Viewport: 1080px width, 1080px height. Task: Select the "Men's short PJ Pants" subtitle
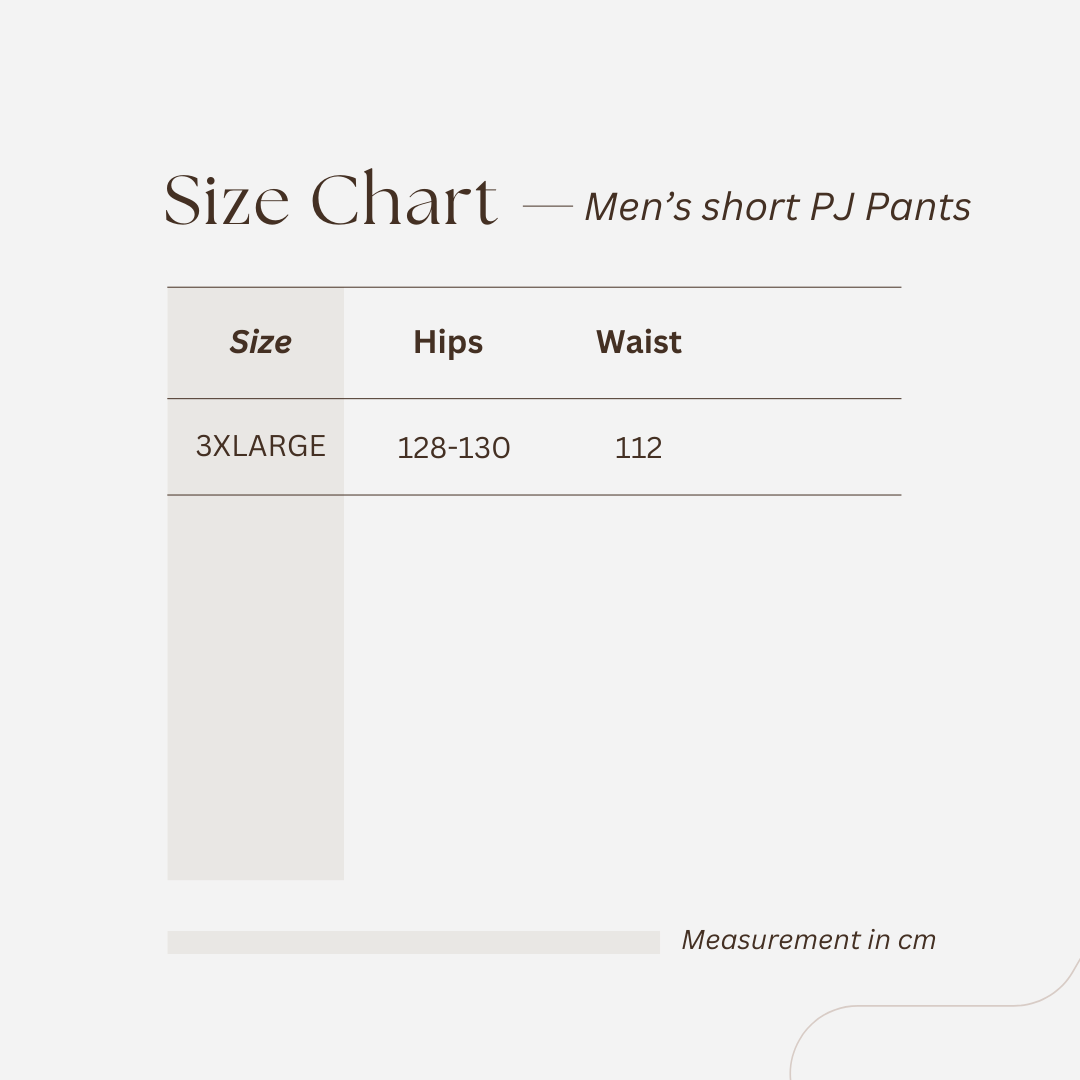[777, 207]
